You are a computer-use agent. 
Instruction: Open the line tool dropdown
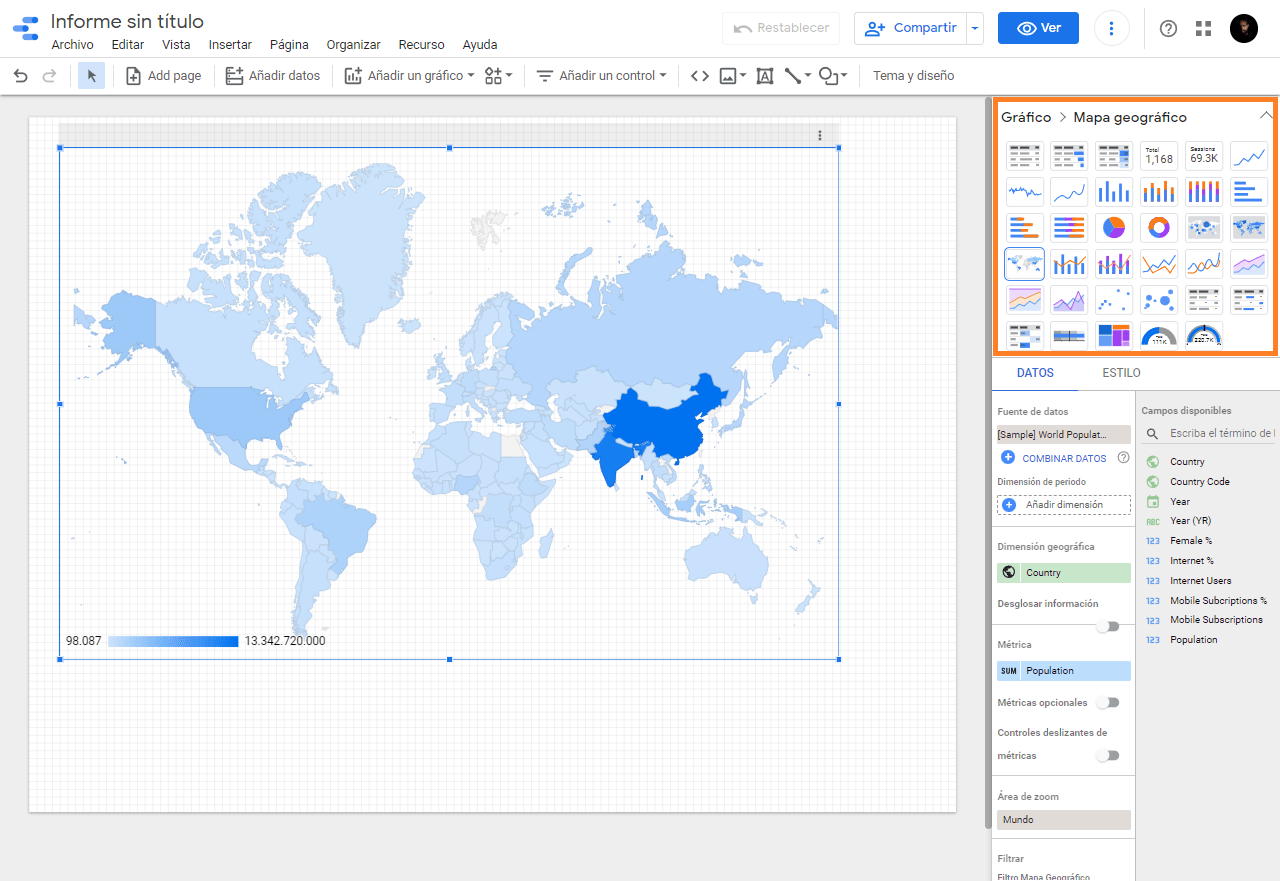797,76
